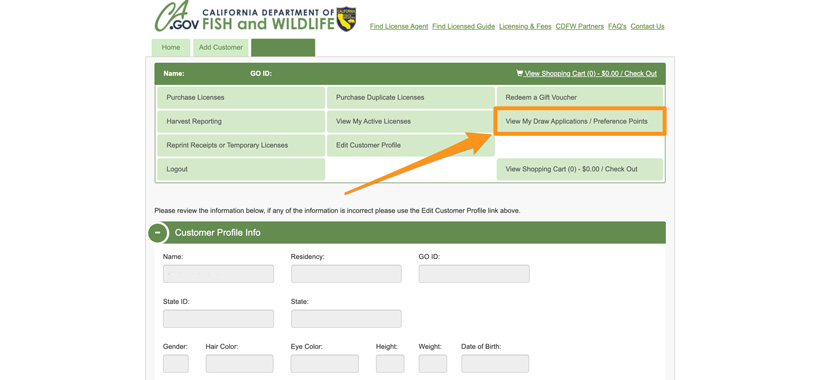Click Edit Customer Profile

(411, 145)
